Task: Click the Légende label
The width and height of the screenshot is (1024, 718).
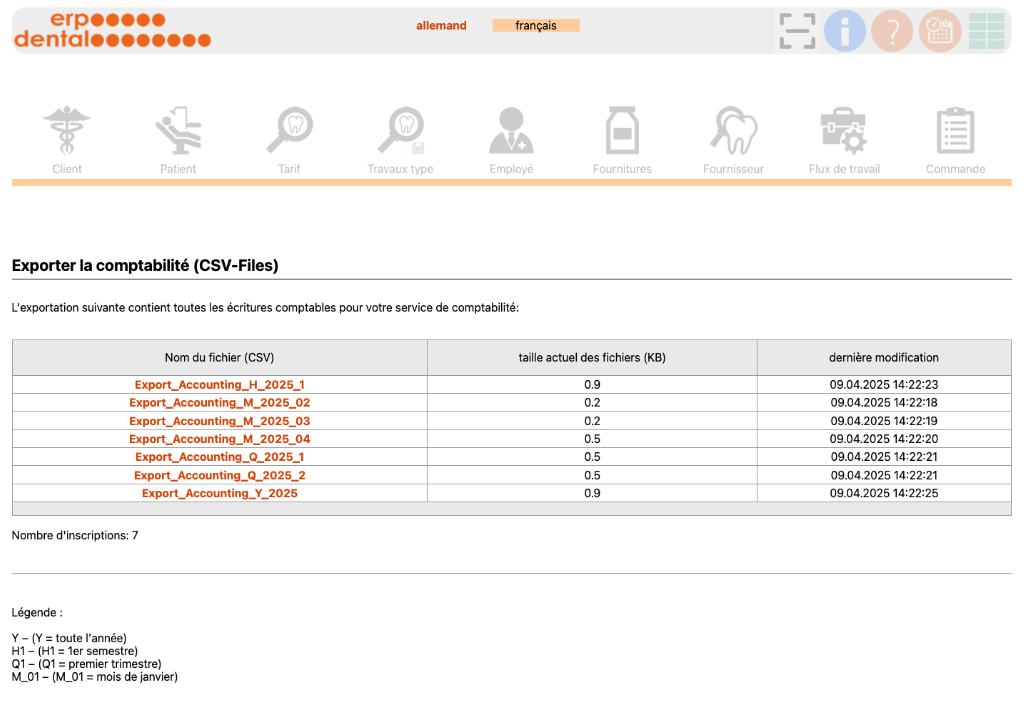Action: click(37, 613)
